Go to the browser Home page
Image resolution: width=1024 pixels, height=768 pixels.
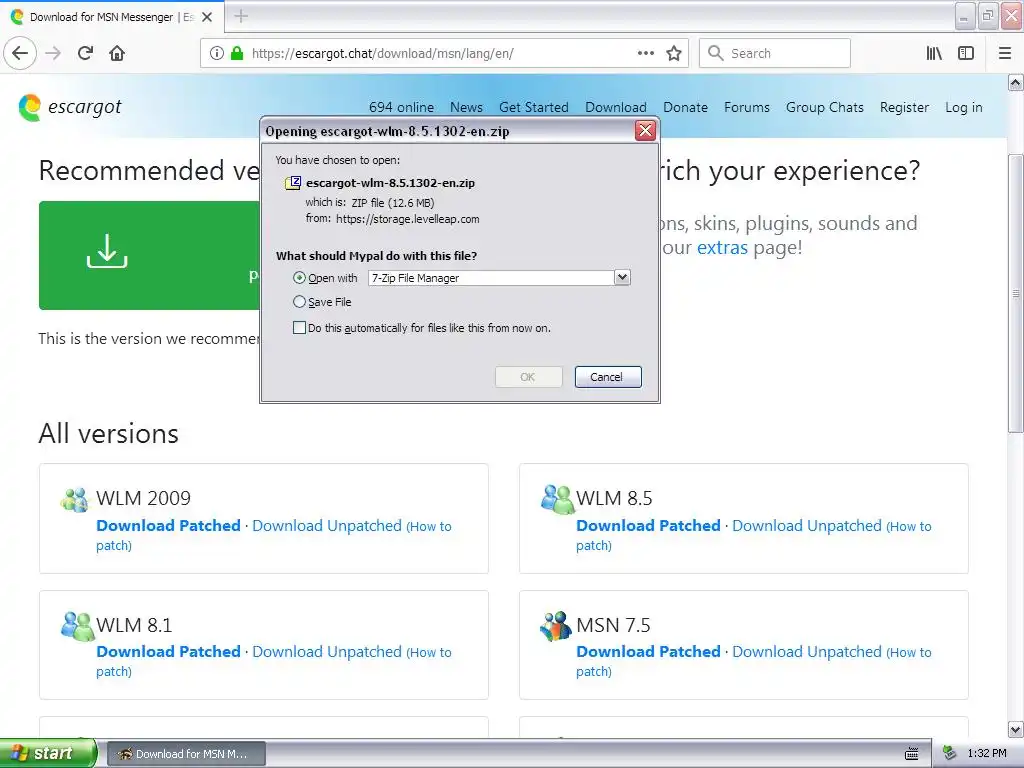pos(117,53)
